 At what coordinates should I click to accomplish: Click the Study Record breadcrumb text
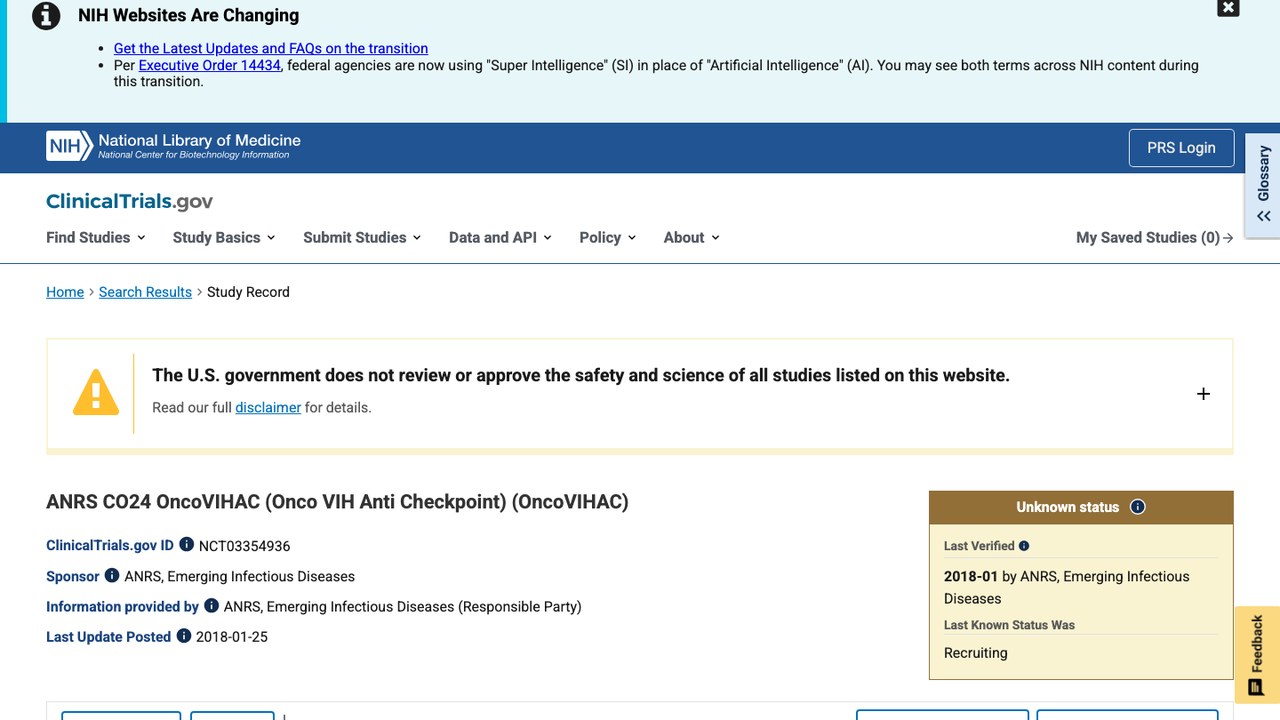pos(248,292)
